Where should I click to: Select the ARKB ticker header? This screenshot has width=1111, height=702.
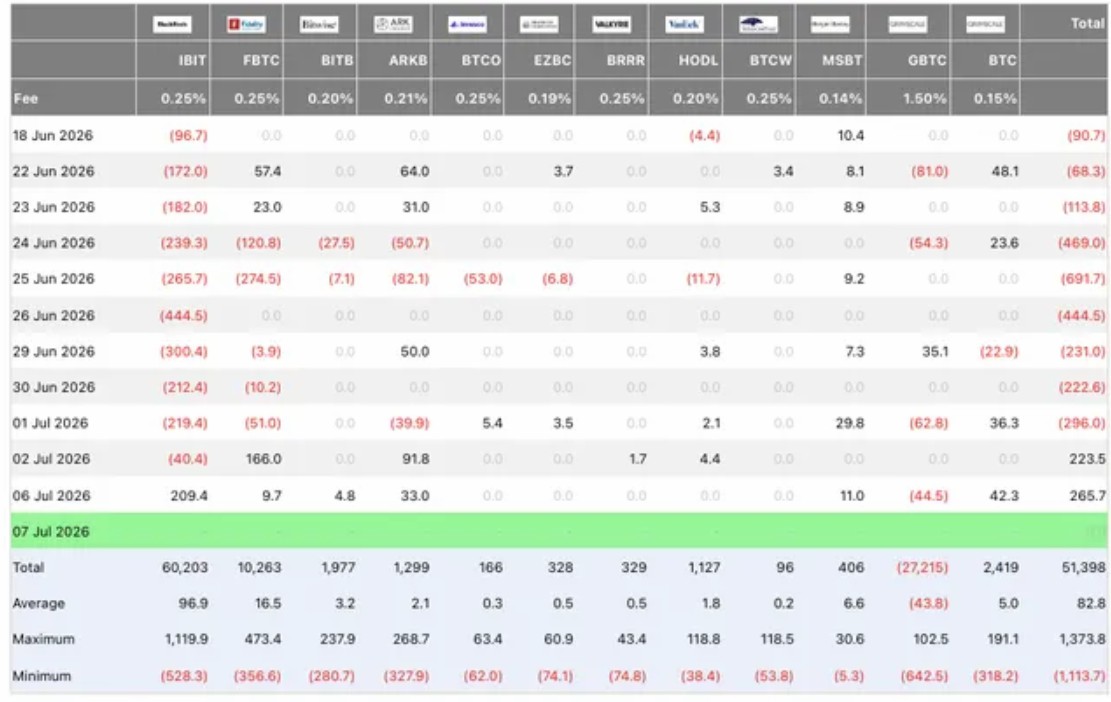tap(408, 61)
